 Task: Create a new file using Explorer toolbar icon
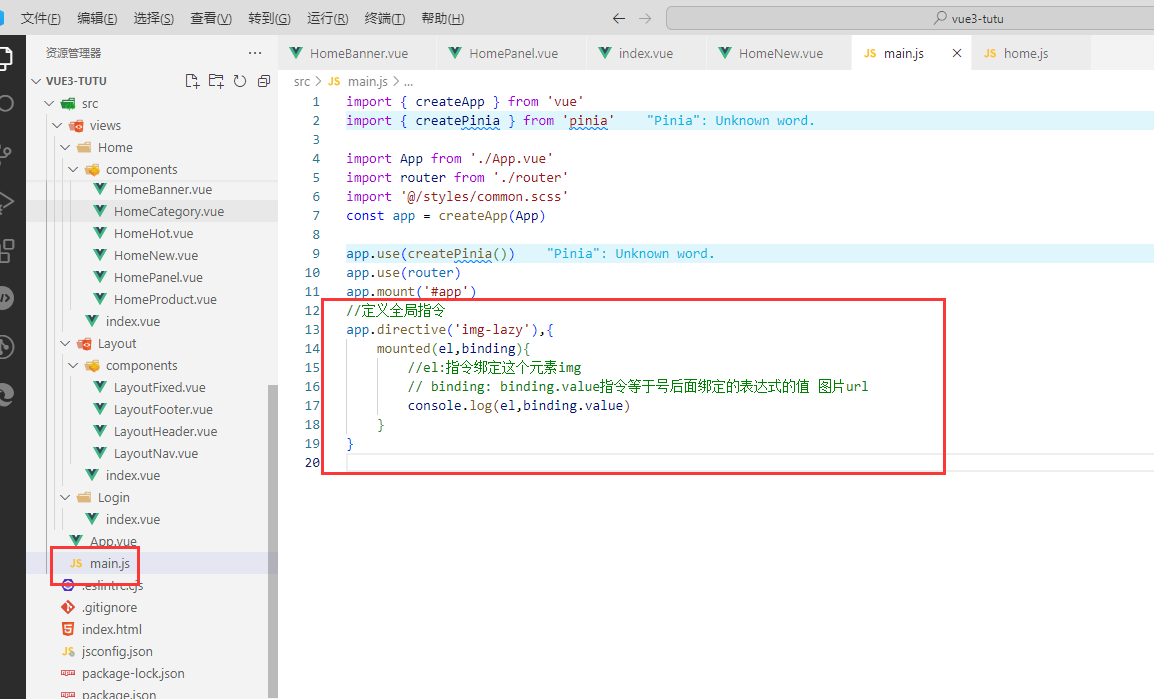[x=192, y=80]
